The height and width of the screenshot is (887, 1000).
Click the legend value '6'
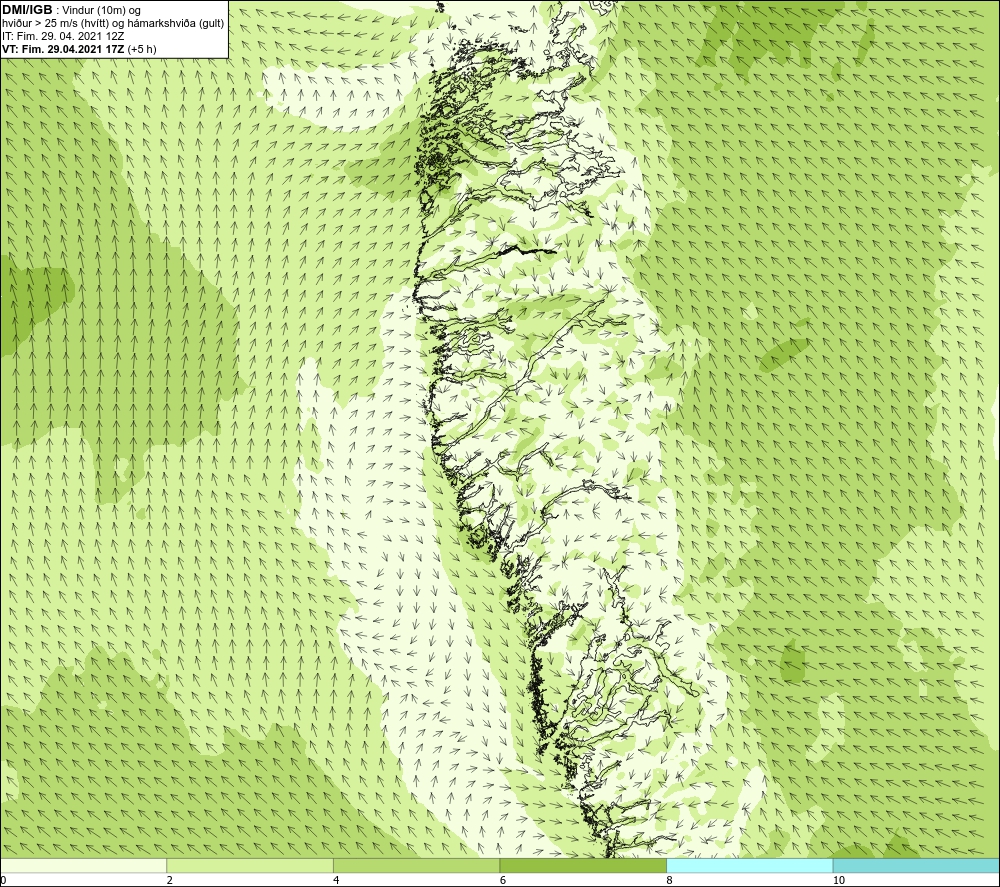(503, 881)
